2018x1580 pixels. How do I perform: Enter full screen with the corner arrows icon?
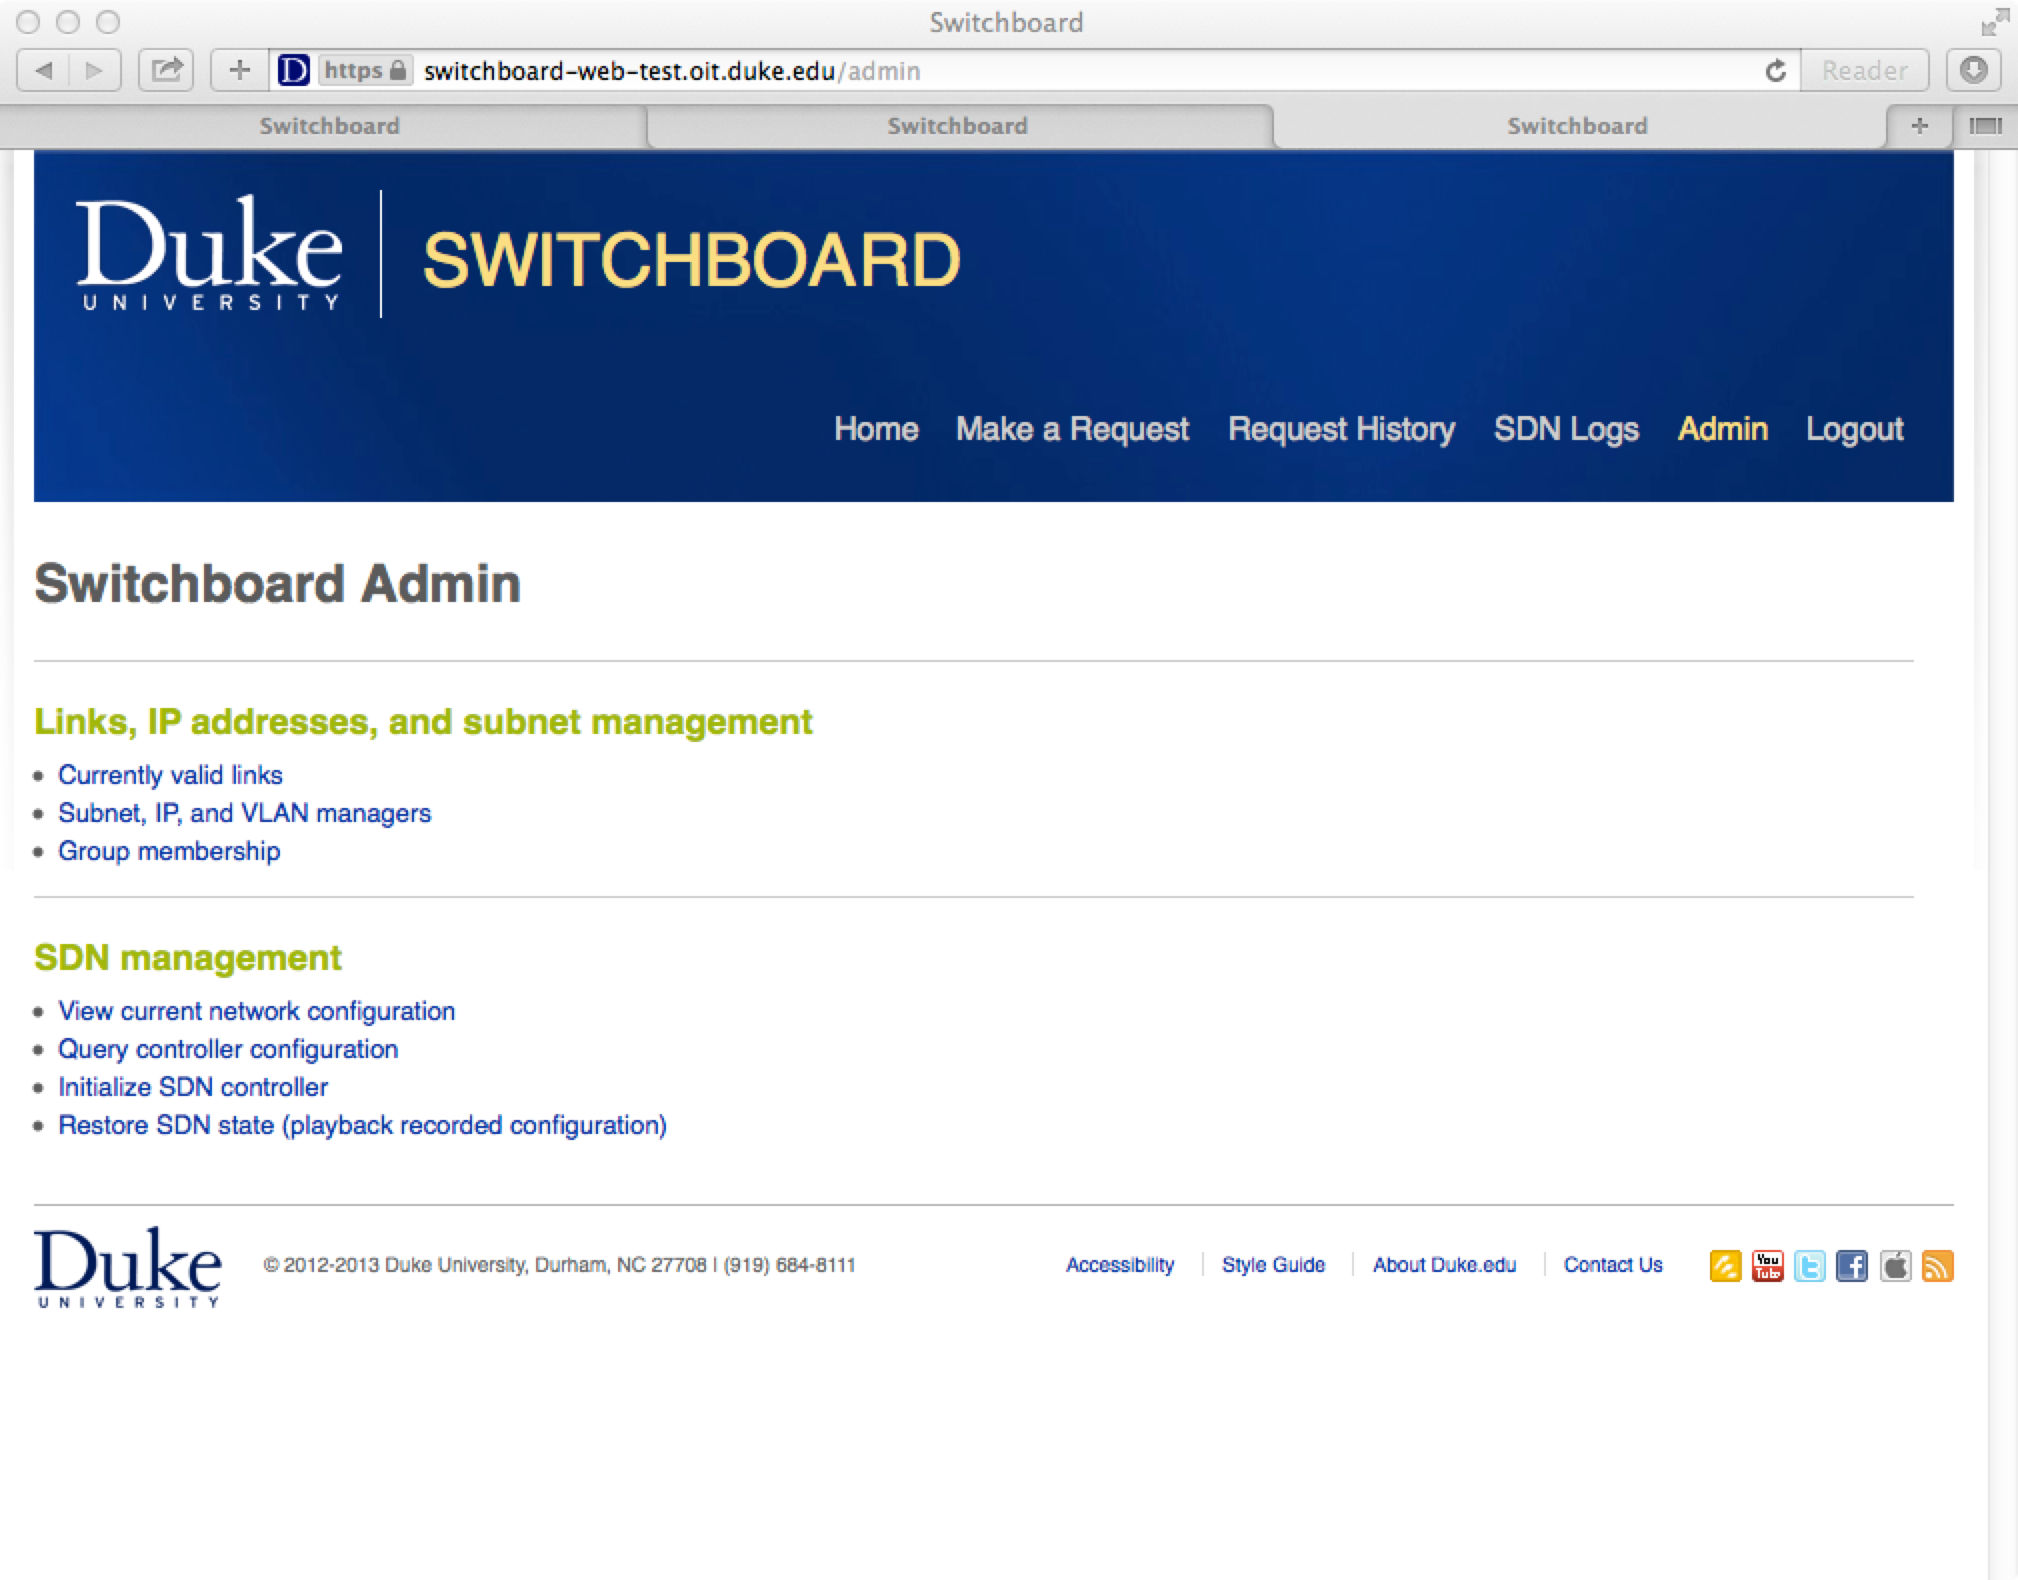pos(1995,22)
